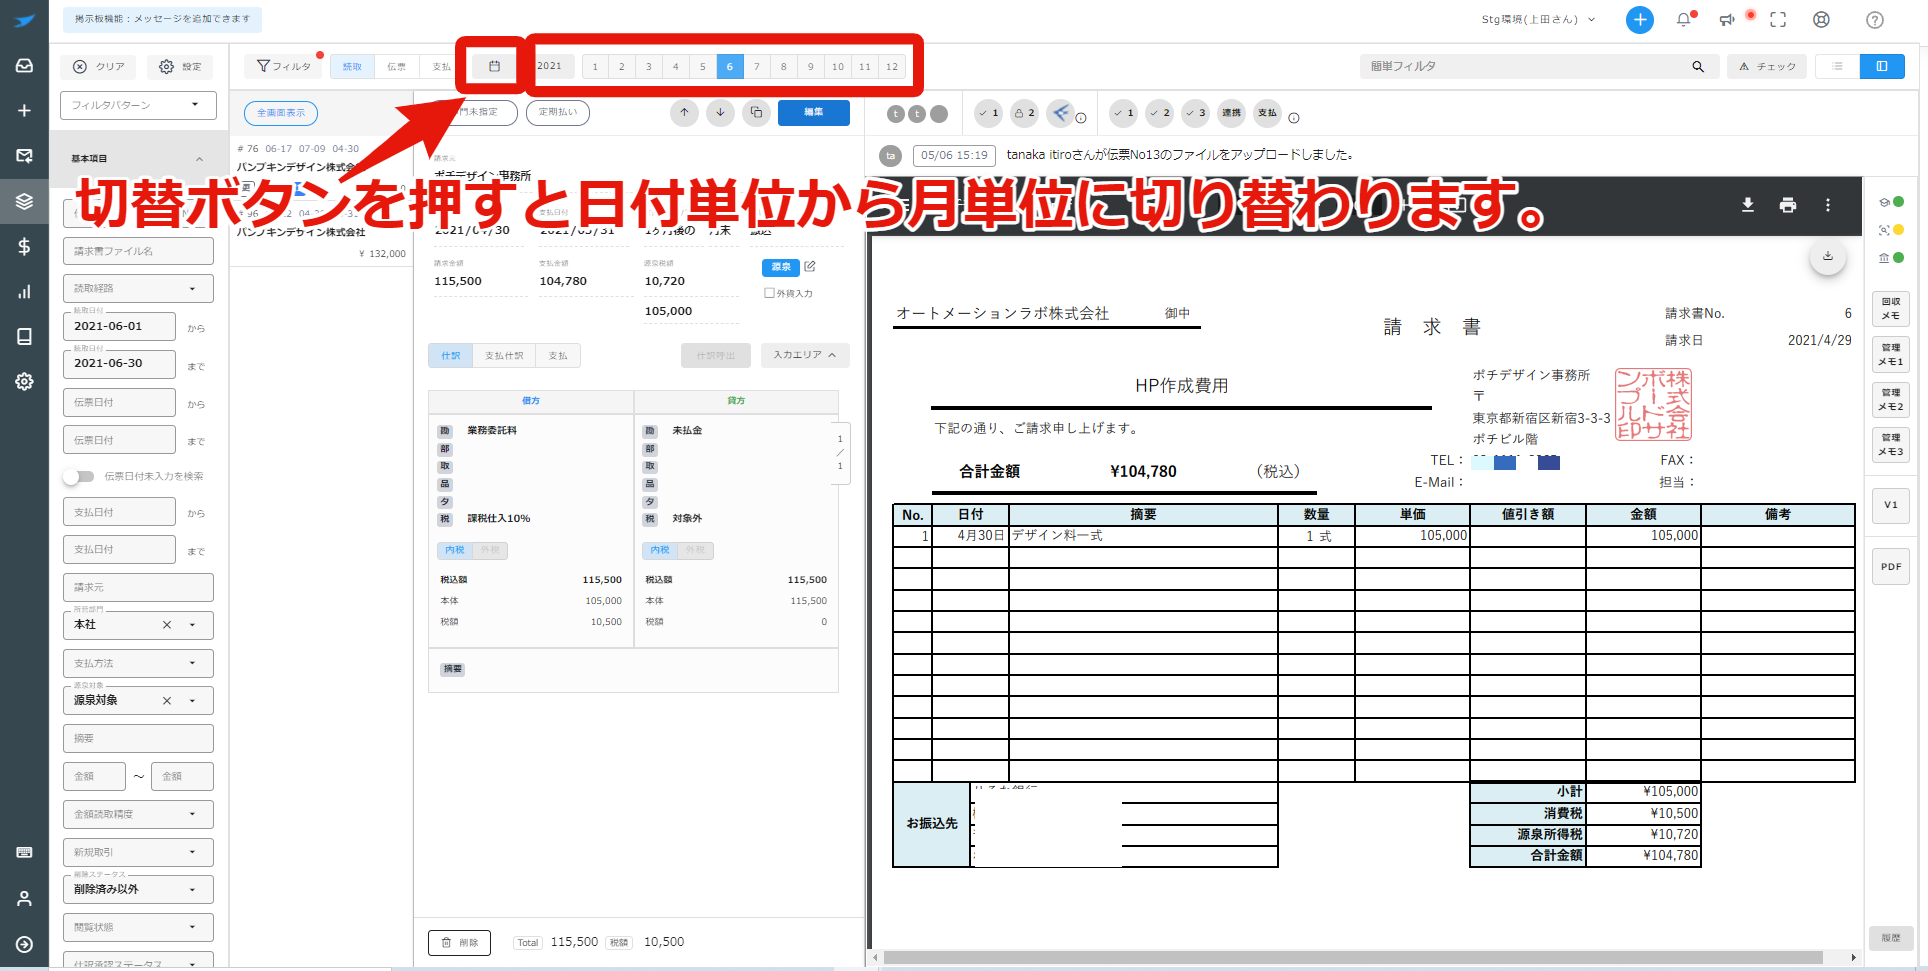Click the 定期払い button
Image resolution: width=1928 pixels, height=971 pixels.
(558, 112)
